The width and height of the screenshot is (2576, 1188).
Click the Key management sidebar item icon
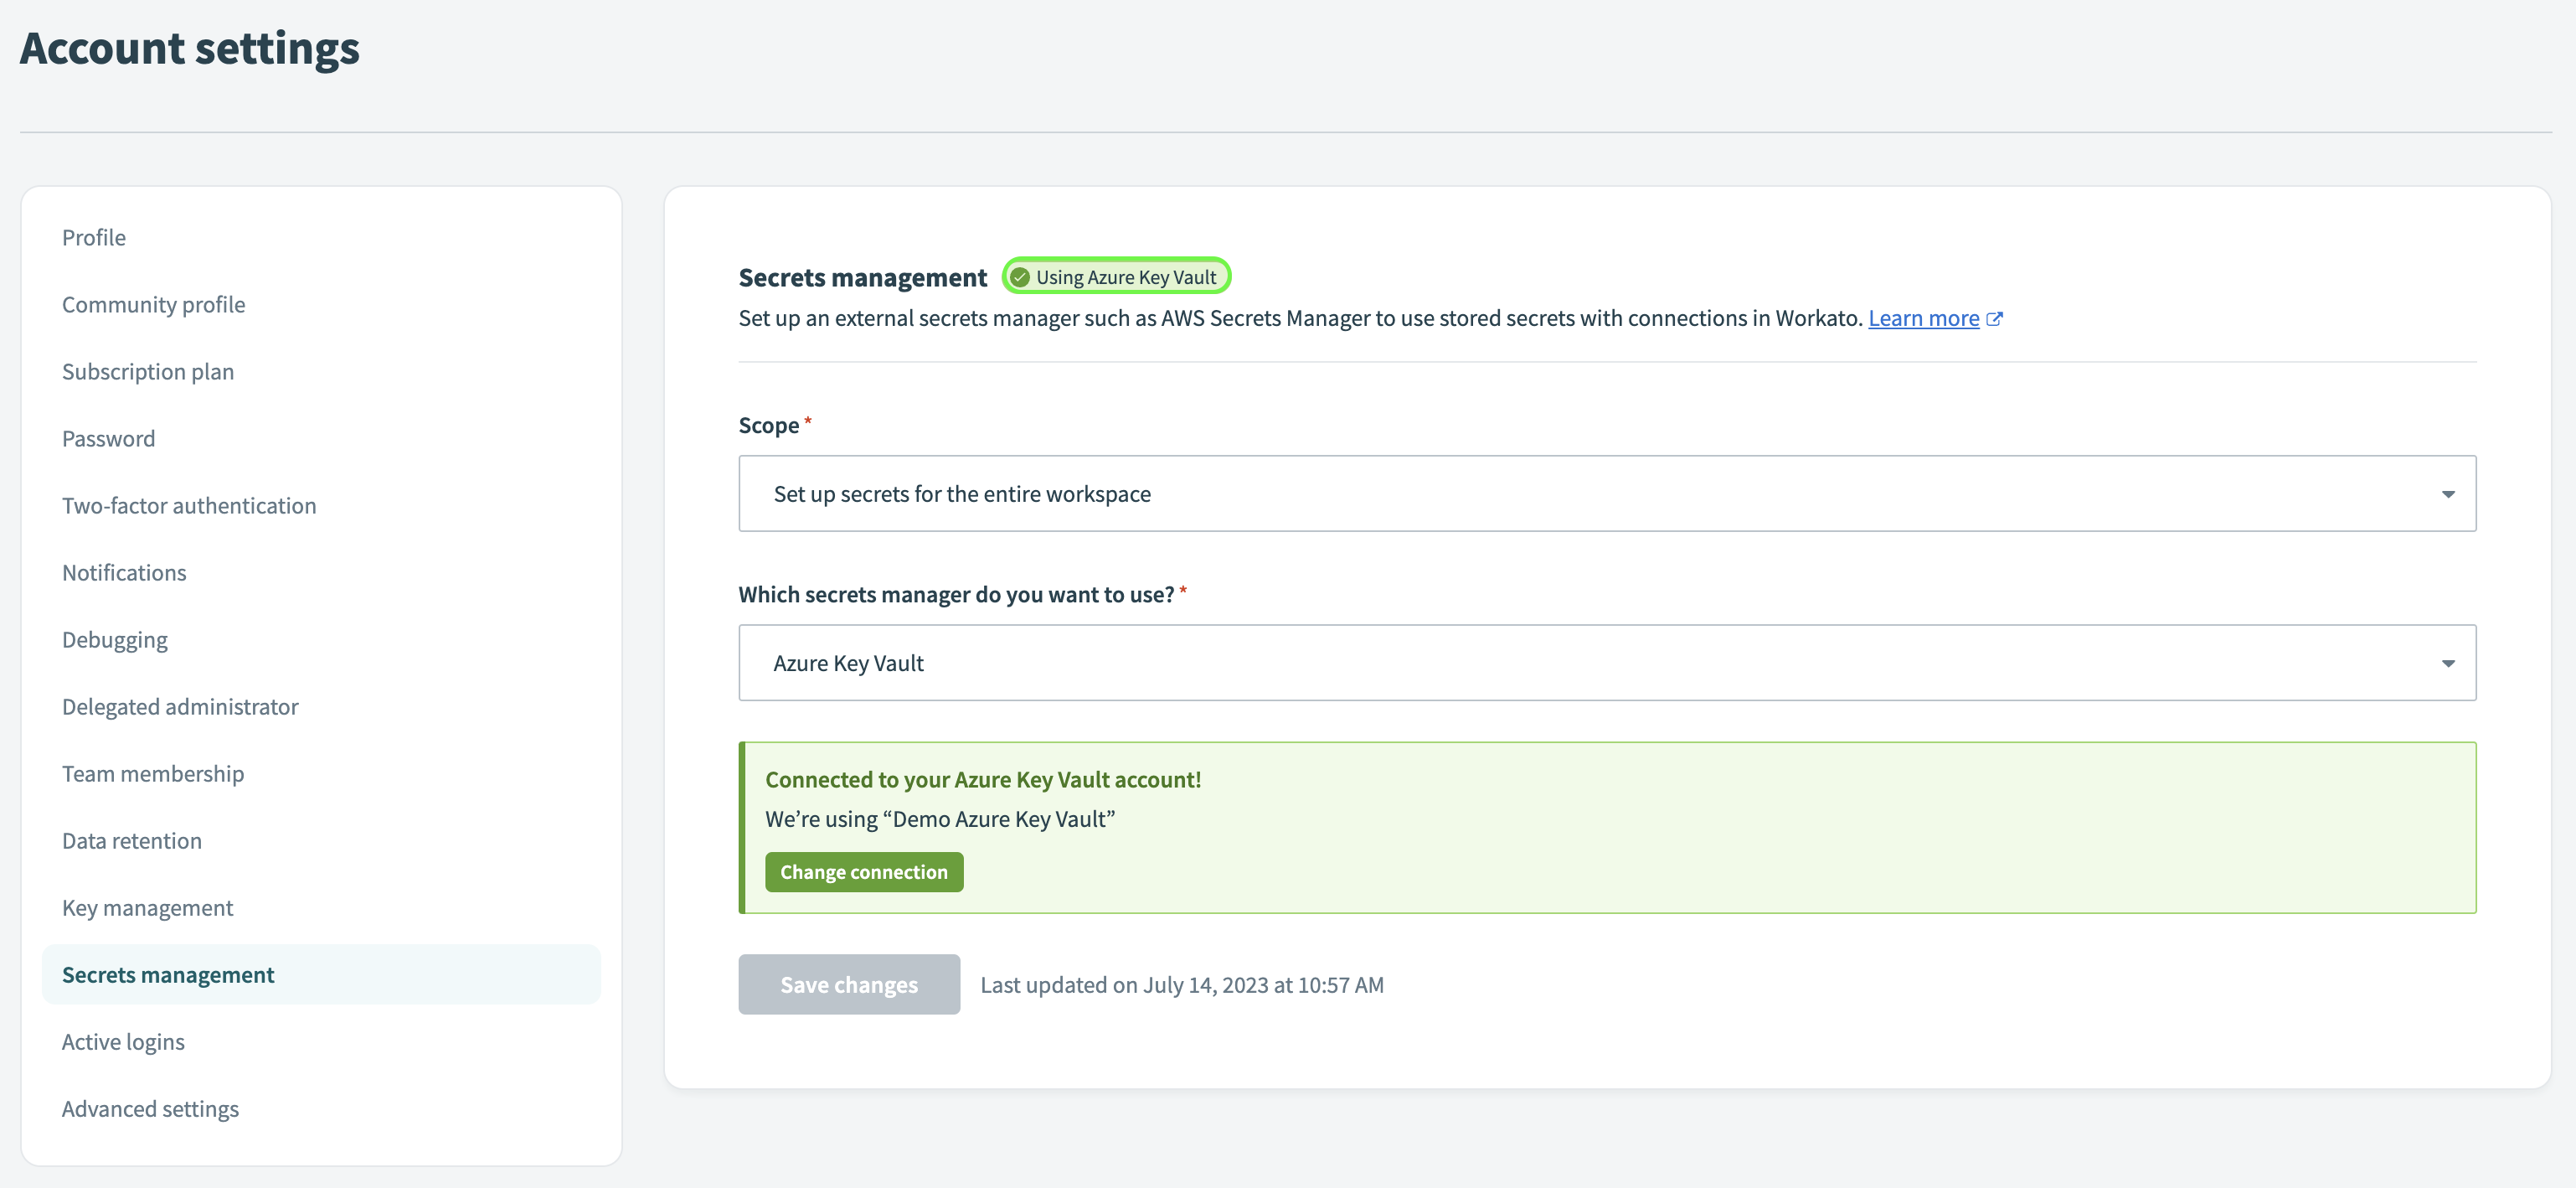click(x=147, y=906)
